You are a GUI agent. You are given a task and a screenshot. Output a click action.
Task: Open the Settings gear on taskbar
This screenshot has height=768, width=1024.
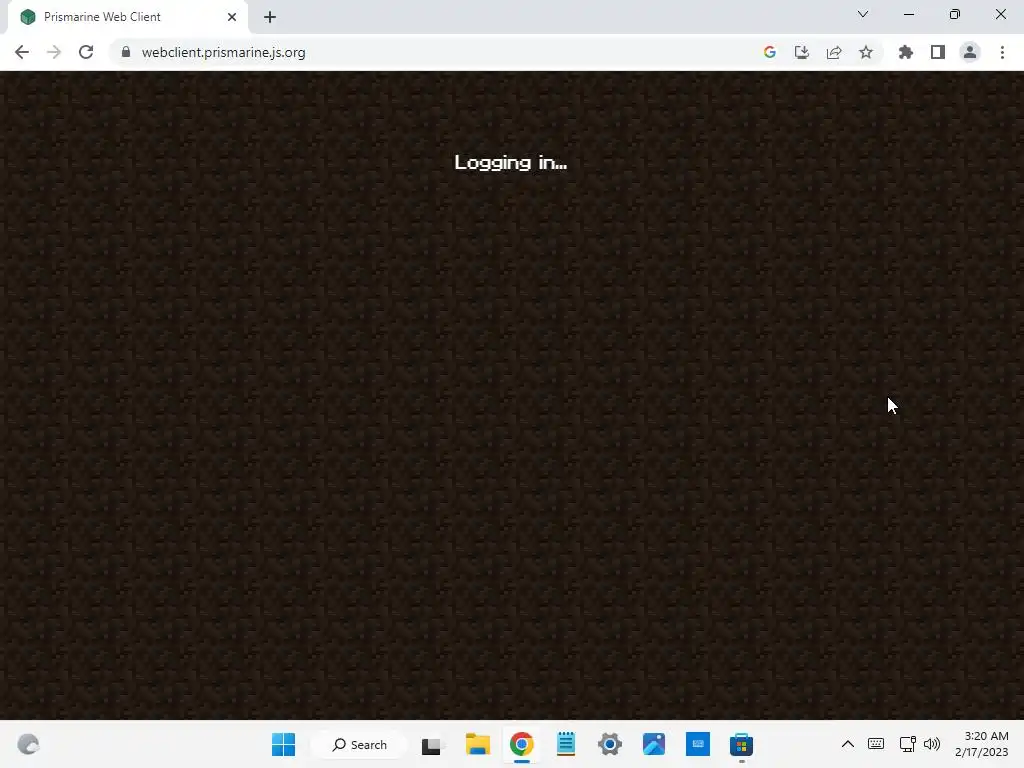[610, 744]
